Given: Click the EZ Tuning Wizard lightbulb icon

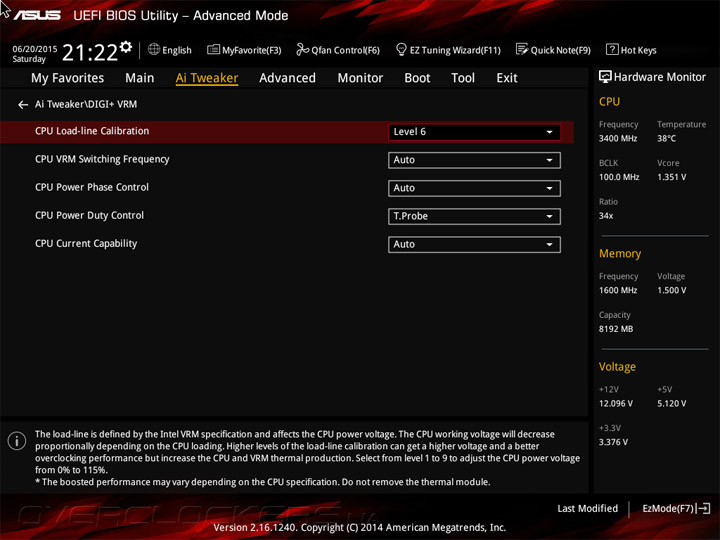Looking at the screenshot, I should coord(401,49).
